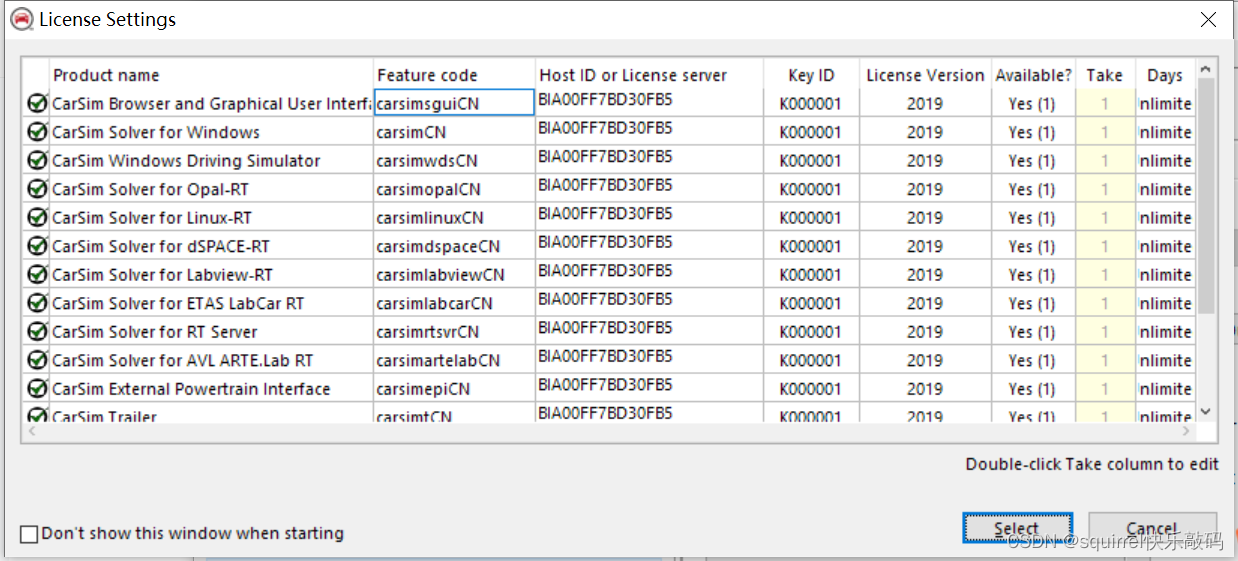Click Host ID cell in carsimartelabCN row
Screen dimensions: 1238x561
[649, 360]
